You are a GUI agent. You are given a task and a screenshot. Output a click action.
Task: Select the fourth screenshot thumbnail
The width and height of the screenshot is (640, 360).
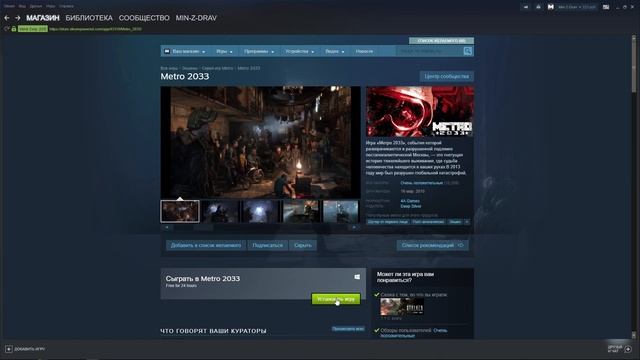click(301, 211)
